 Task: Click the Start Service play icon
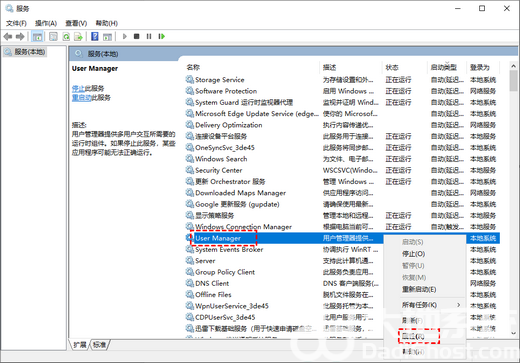125,36
